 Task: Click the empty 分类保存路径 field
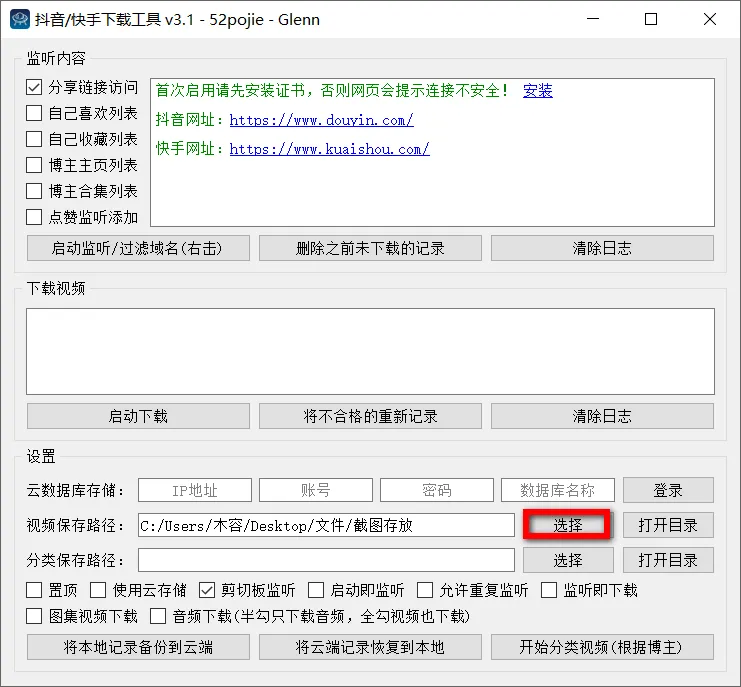(x=326, y=560)
